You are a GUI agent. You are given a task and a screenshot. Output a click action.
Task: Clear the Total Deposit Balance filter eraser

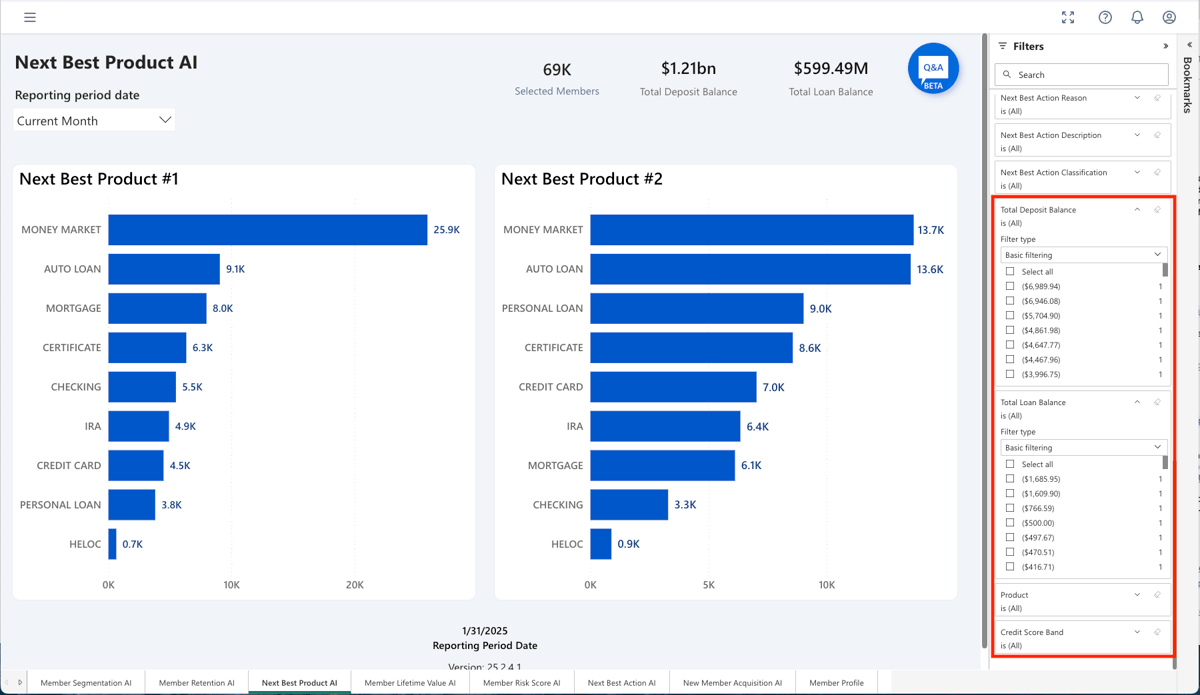1157,210
